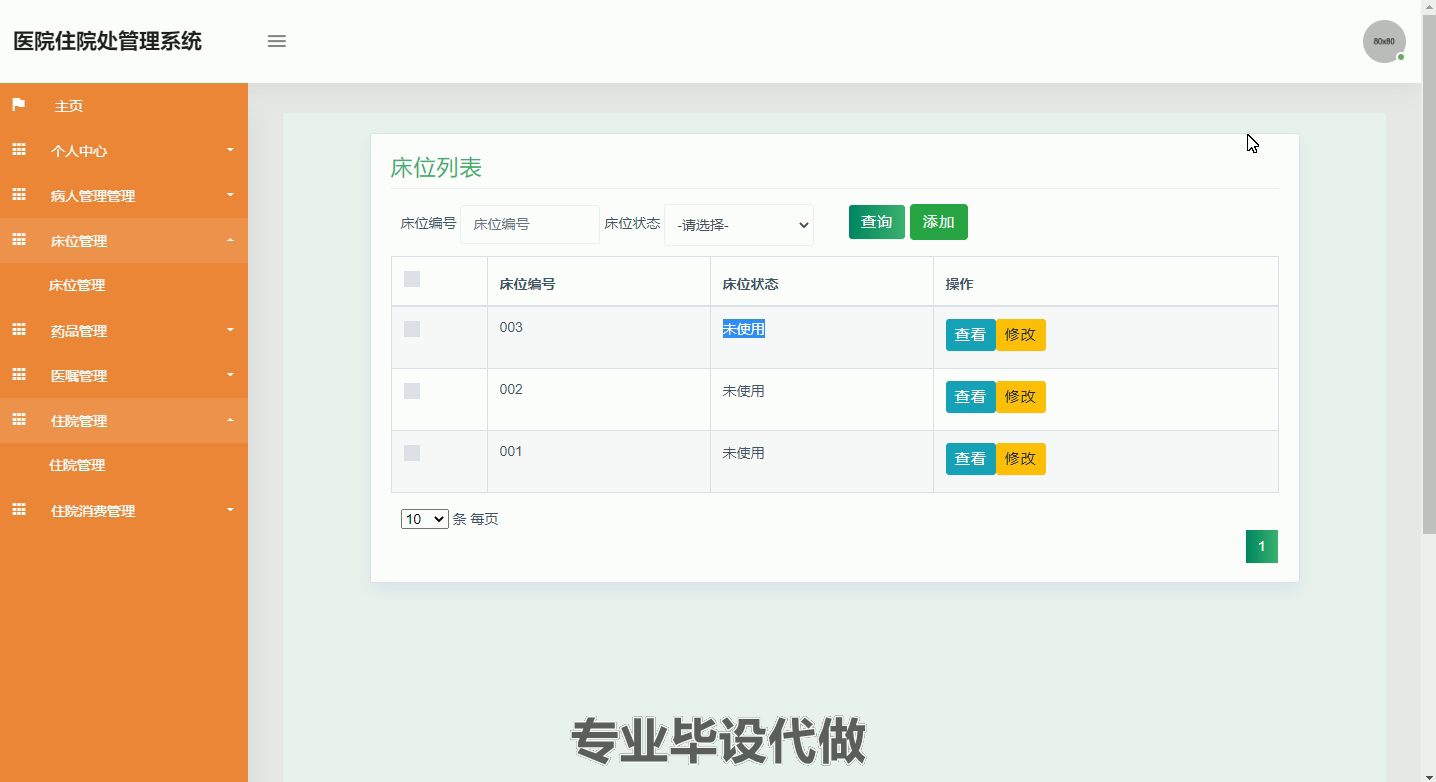Expand 病人管理管理 menu arrow
This screenshot has height=782, width=1436.
click(230, 195)
